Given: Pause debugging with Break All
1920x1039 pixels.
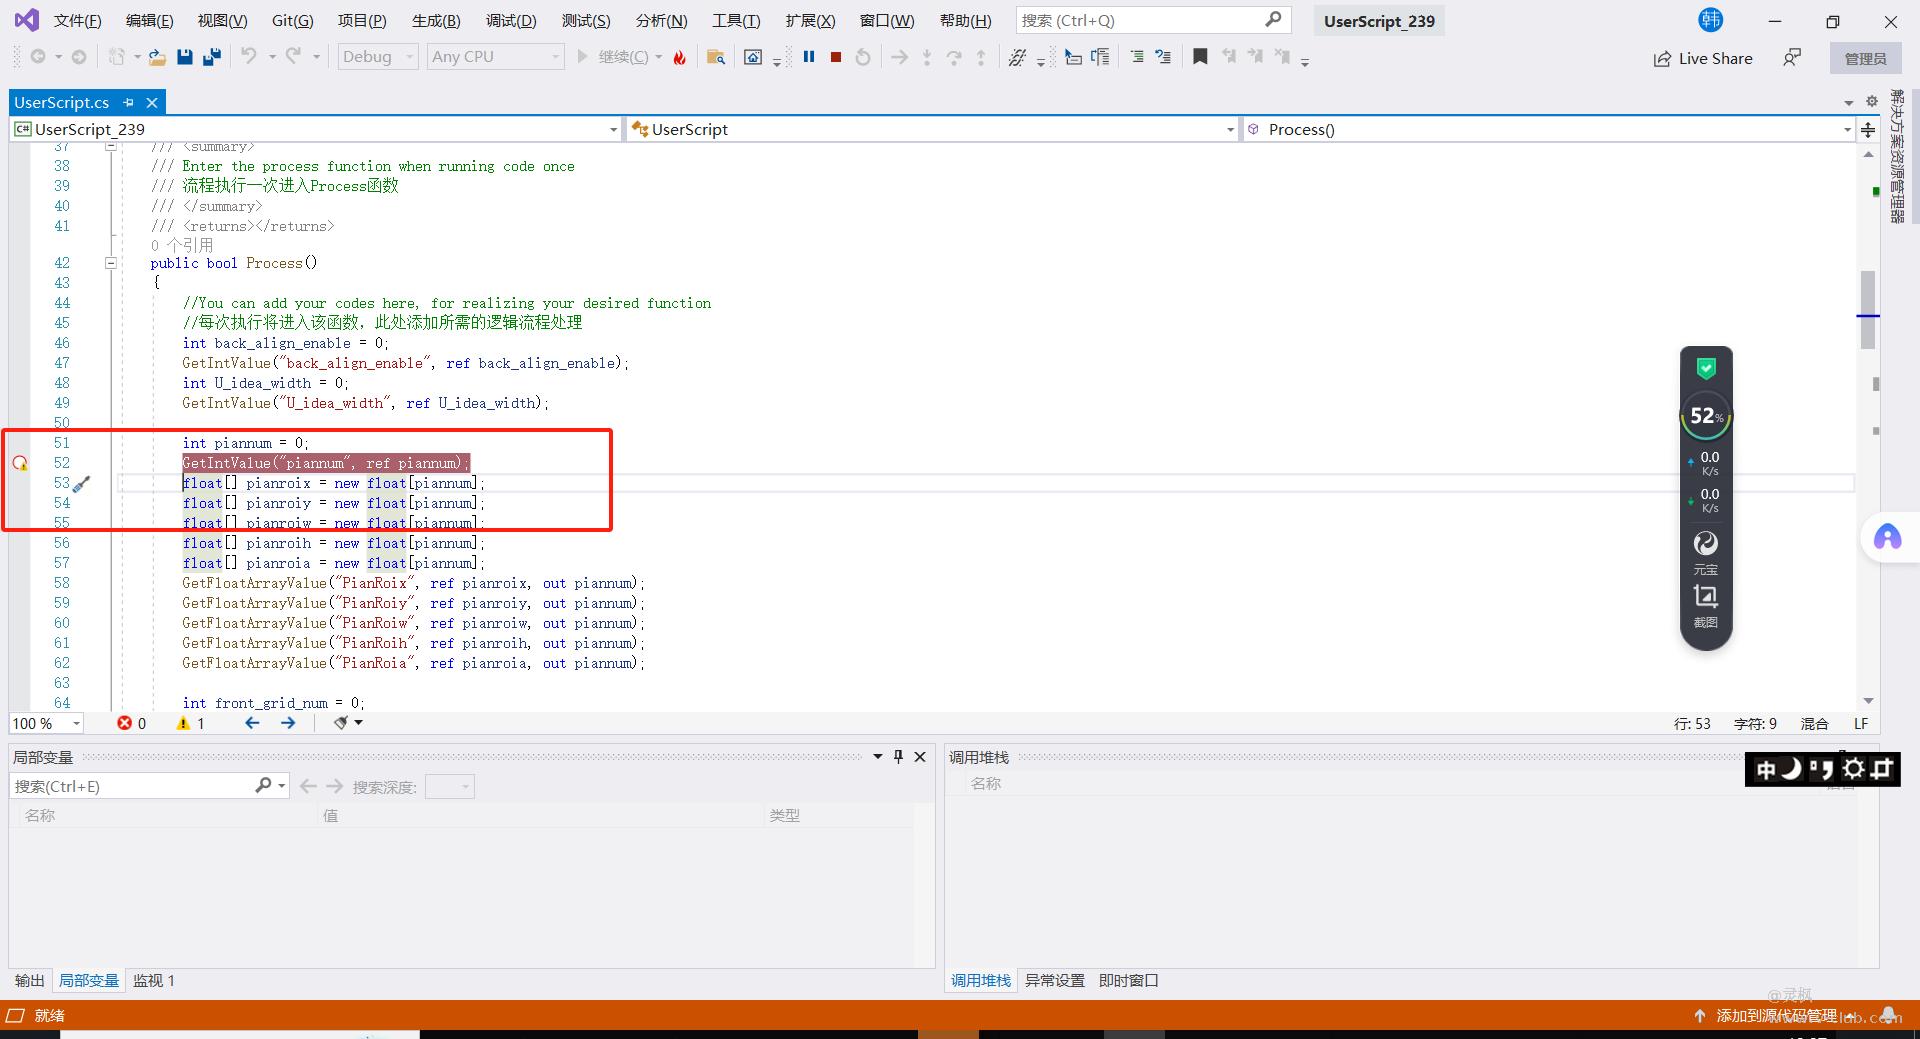Looking at the screenshot, I should [x=809, y=57].
